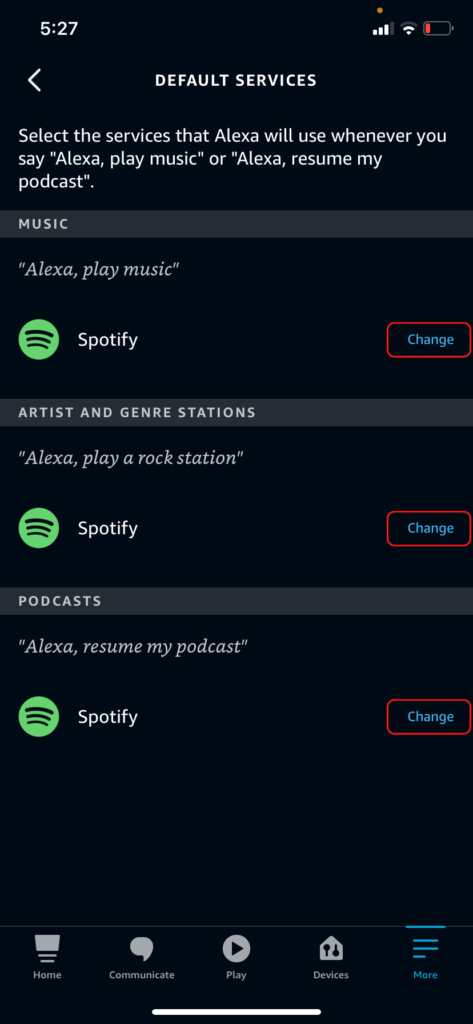This screenshot has height=1024, width=473.
Task: Tap the Wi-Fi status icon
Action: 409,29
